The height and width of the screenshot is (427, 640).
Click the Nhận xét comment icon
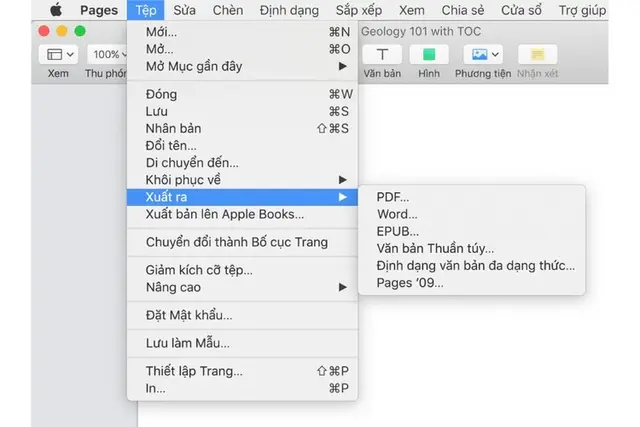[x=537, y=54]
